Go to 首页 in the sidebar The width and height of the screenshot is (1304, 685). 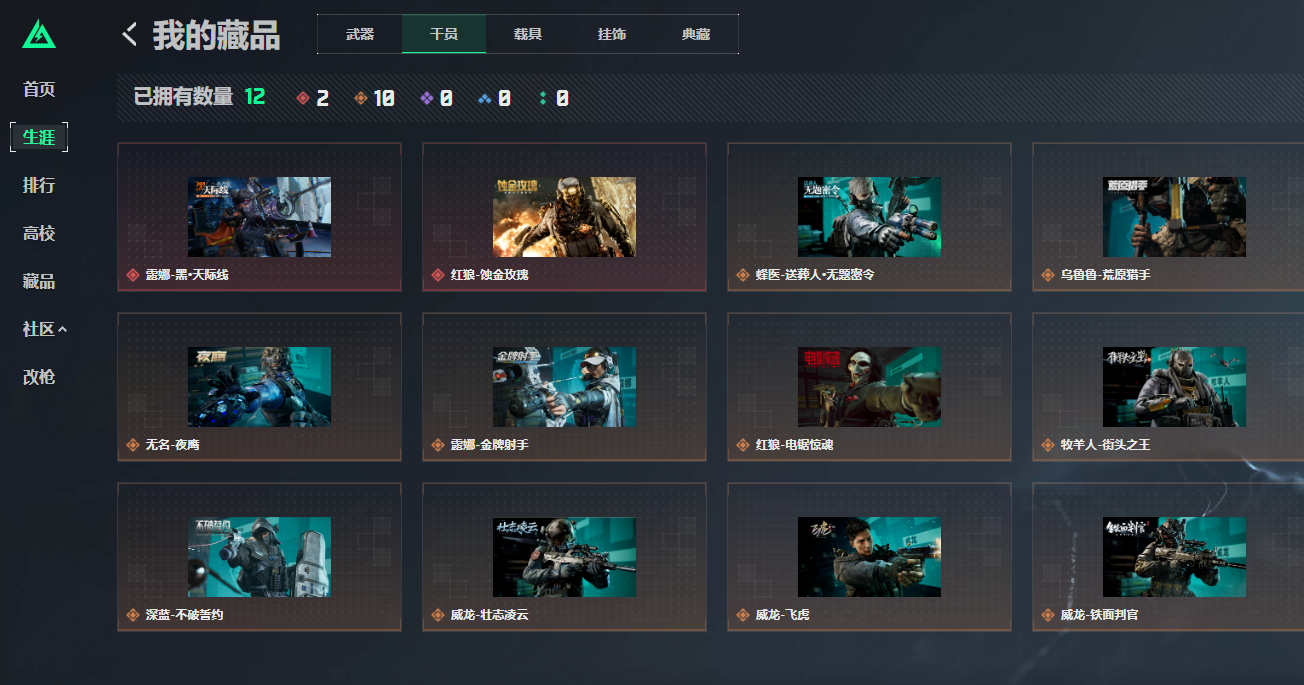click(39, 89)
